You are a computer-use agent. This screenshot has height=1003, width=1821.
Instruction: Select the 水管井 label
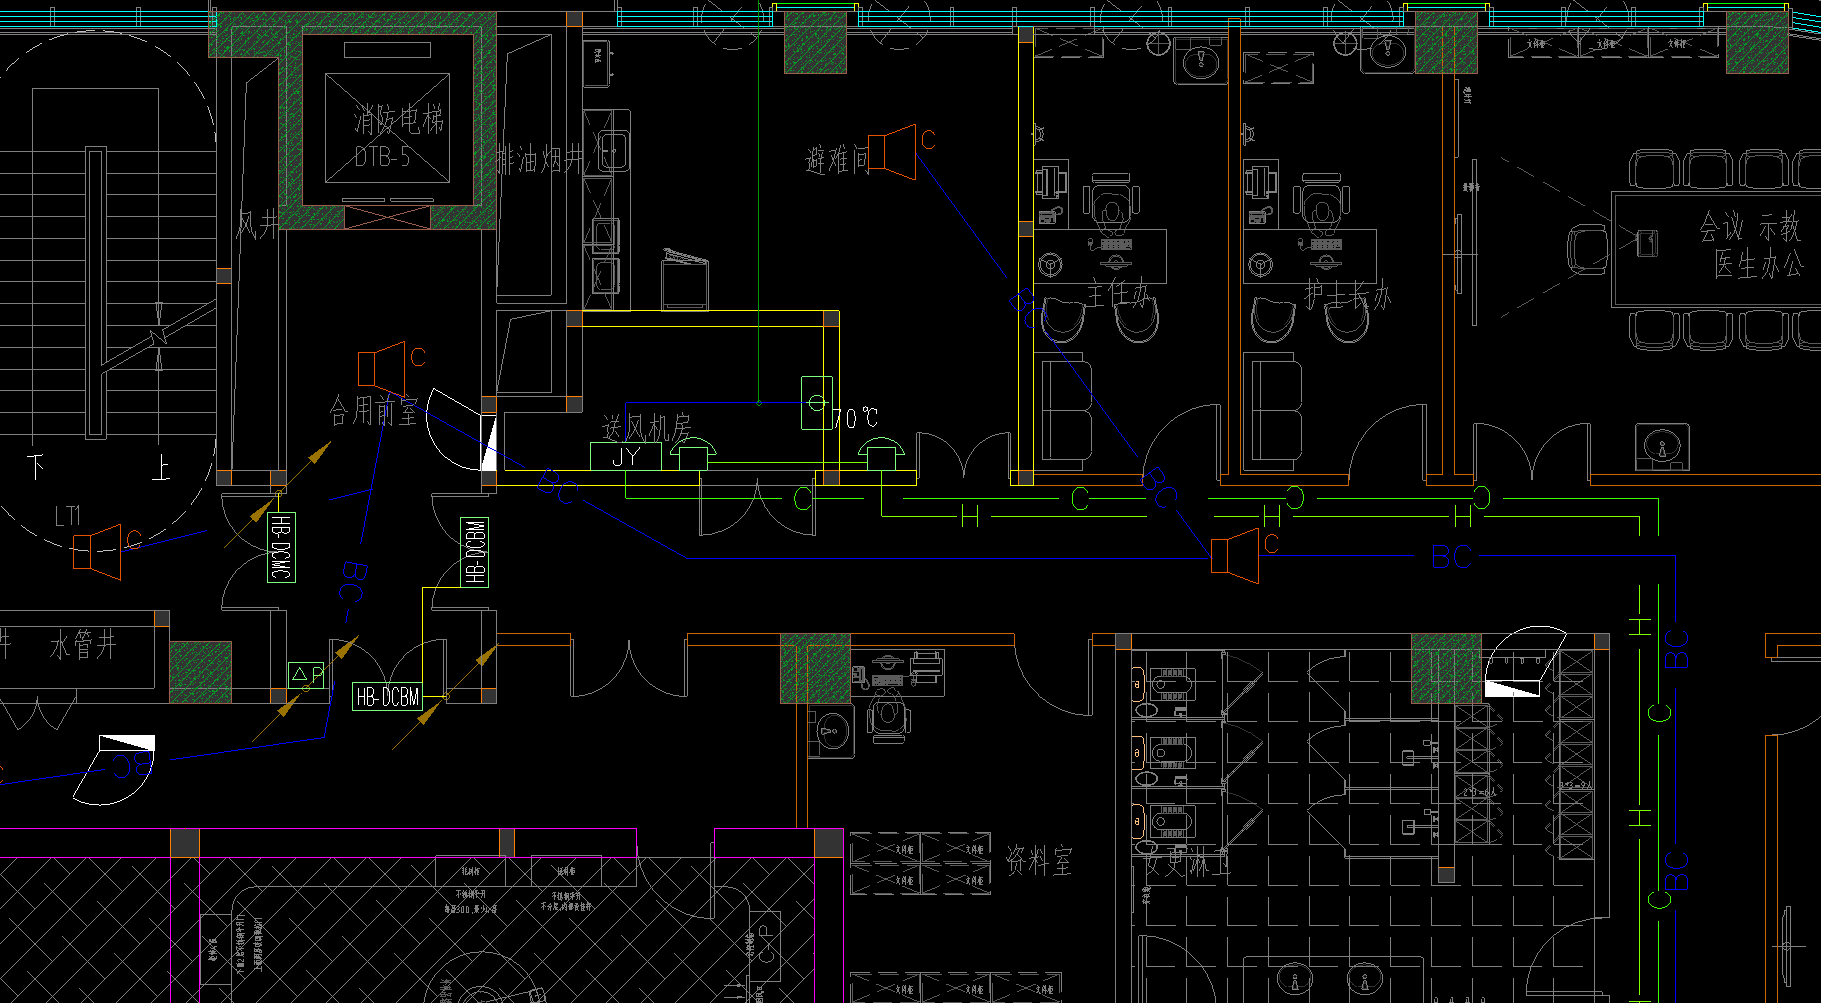click(x=84, y=645)
